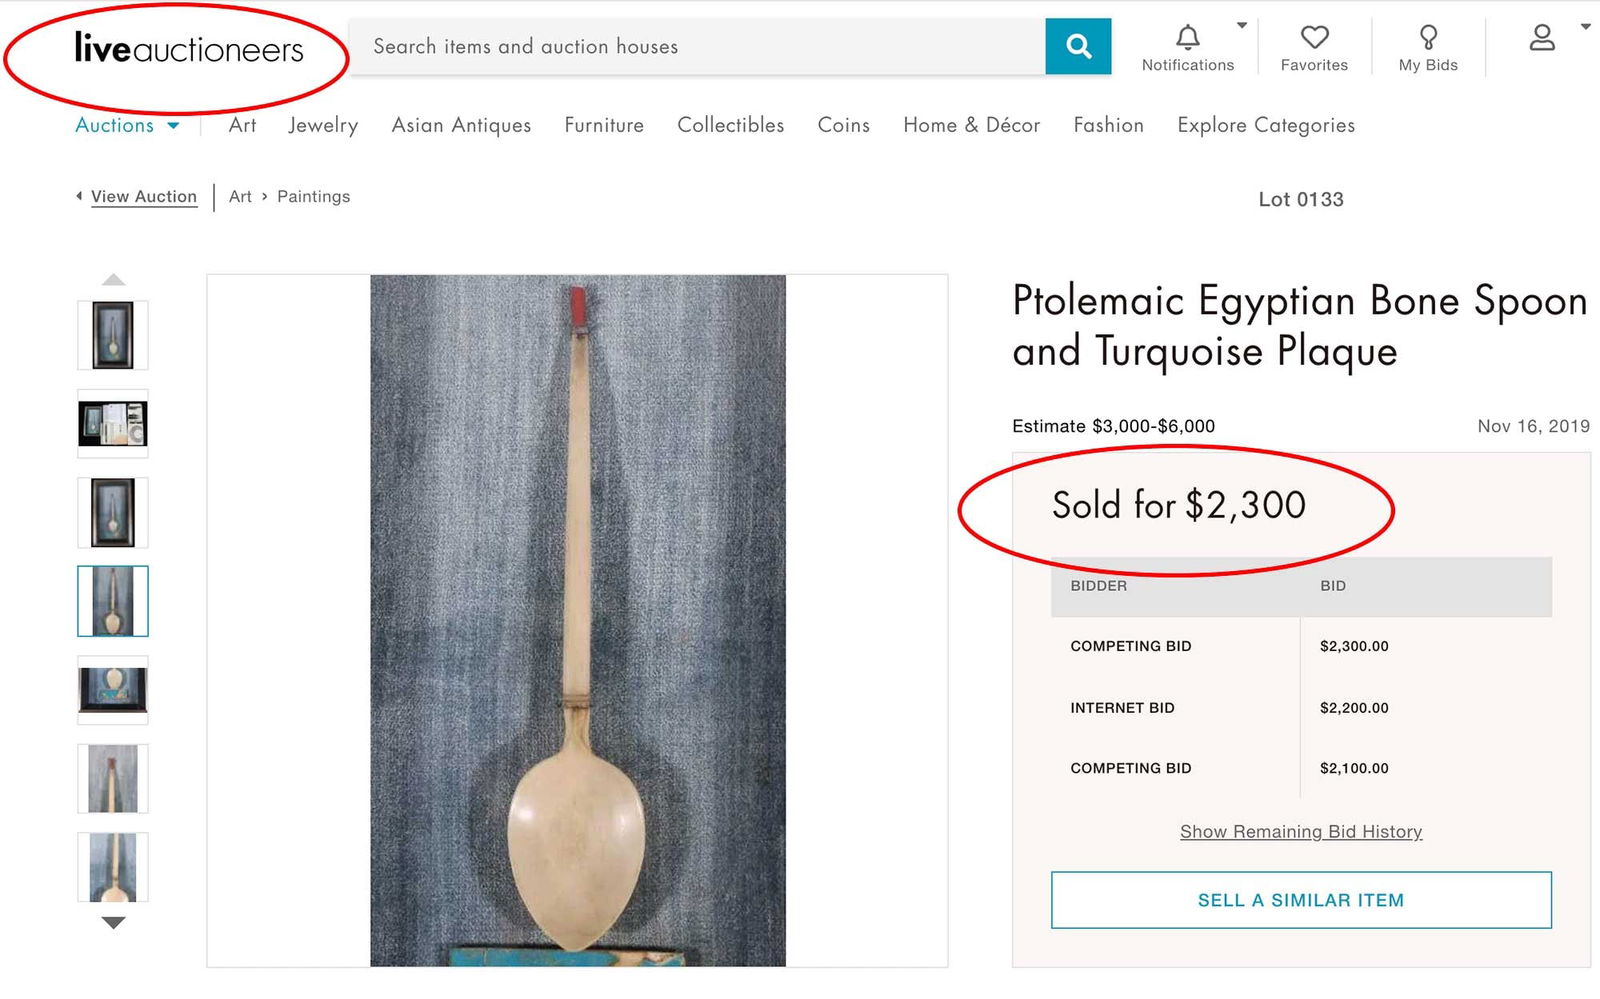Open the user account profile icon
1600x999 pixels.
coord(1542,38)
